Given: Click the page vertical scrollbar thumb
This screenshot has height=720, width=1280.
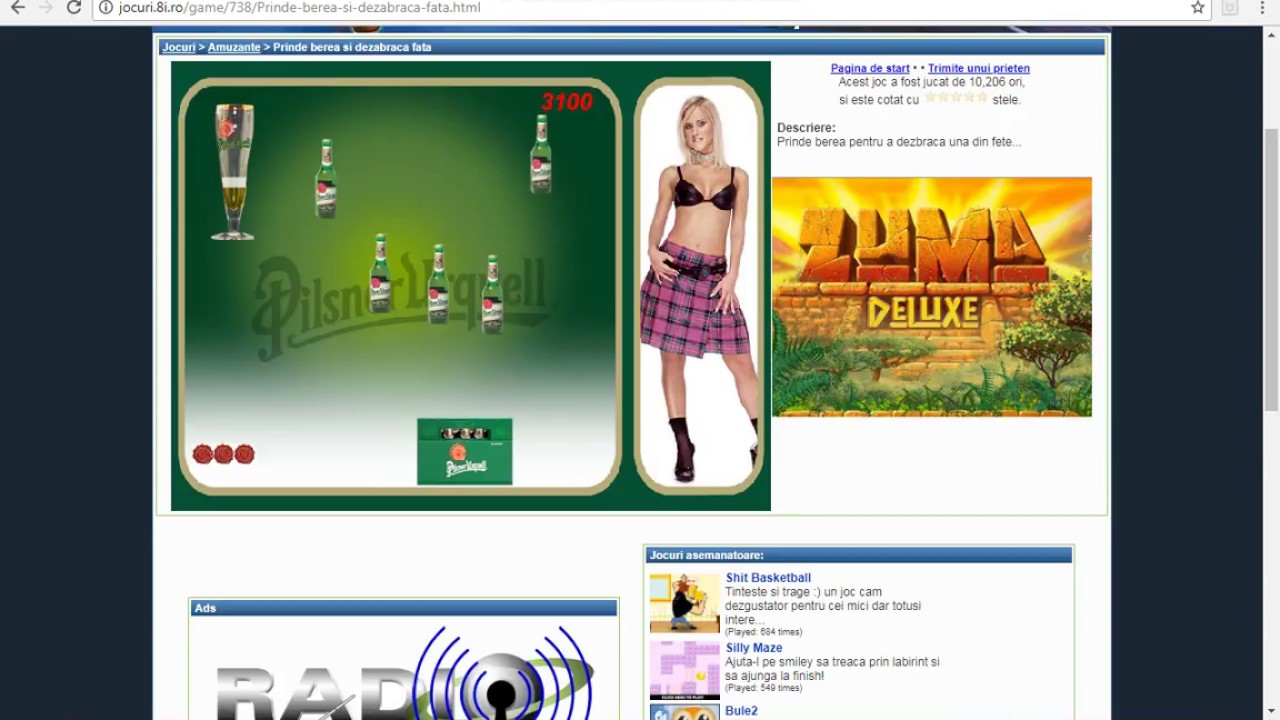Looking at the screenshot, I should pos(1271,269).
